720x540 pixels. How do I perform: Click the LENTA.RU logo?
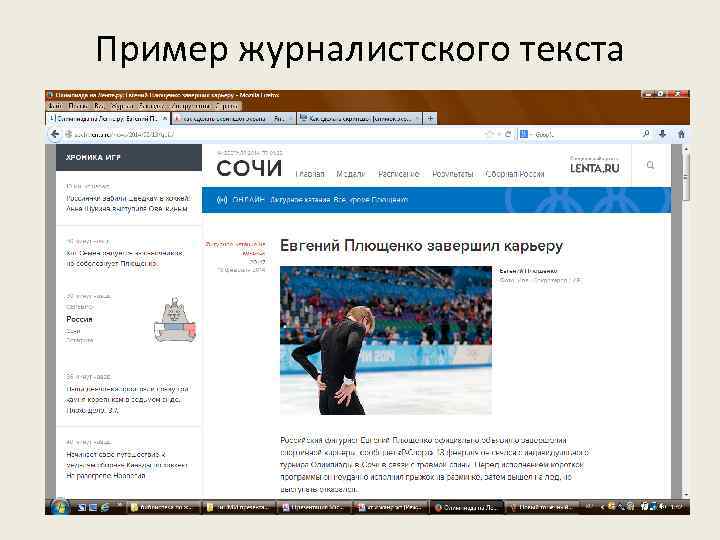595,168
